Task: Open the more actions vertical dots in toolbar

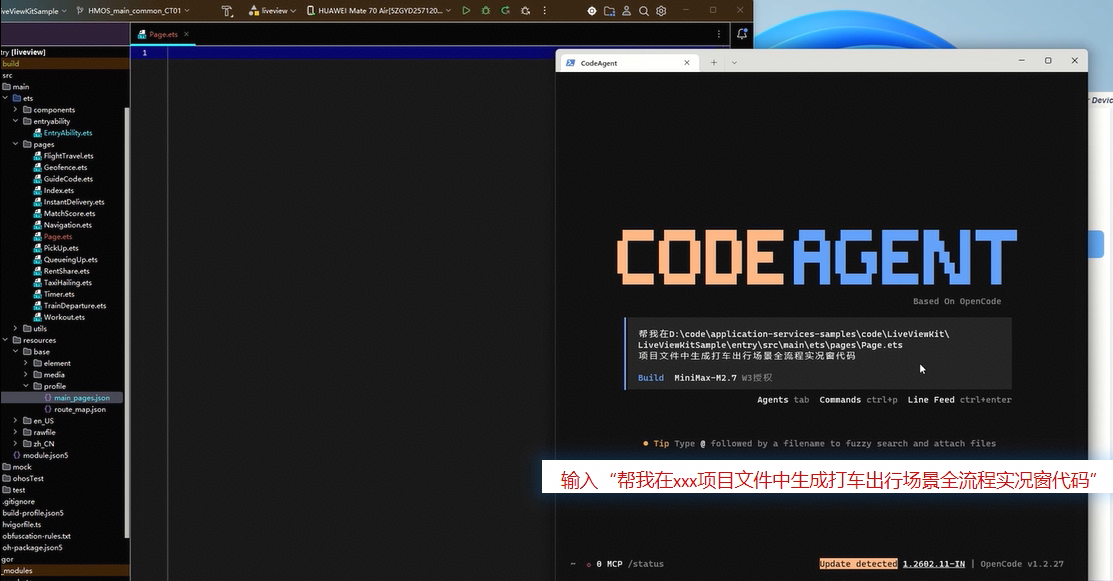Action: point(544,11)
